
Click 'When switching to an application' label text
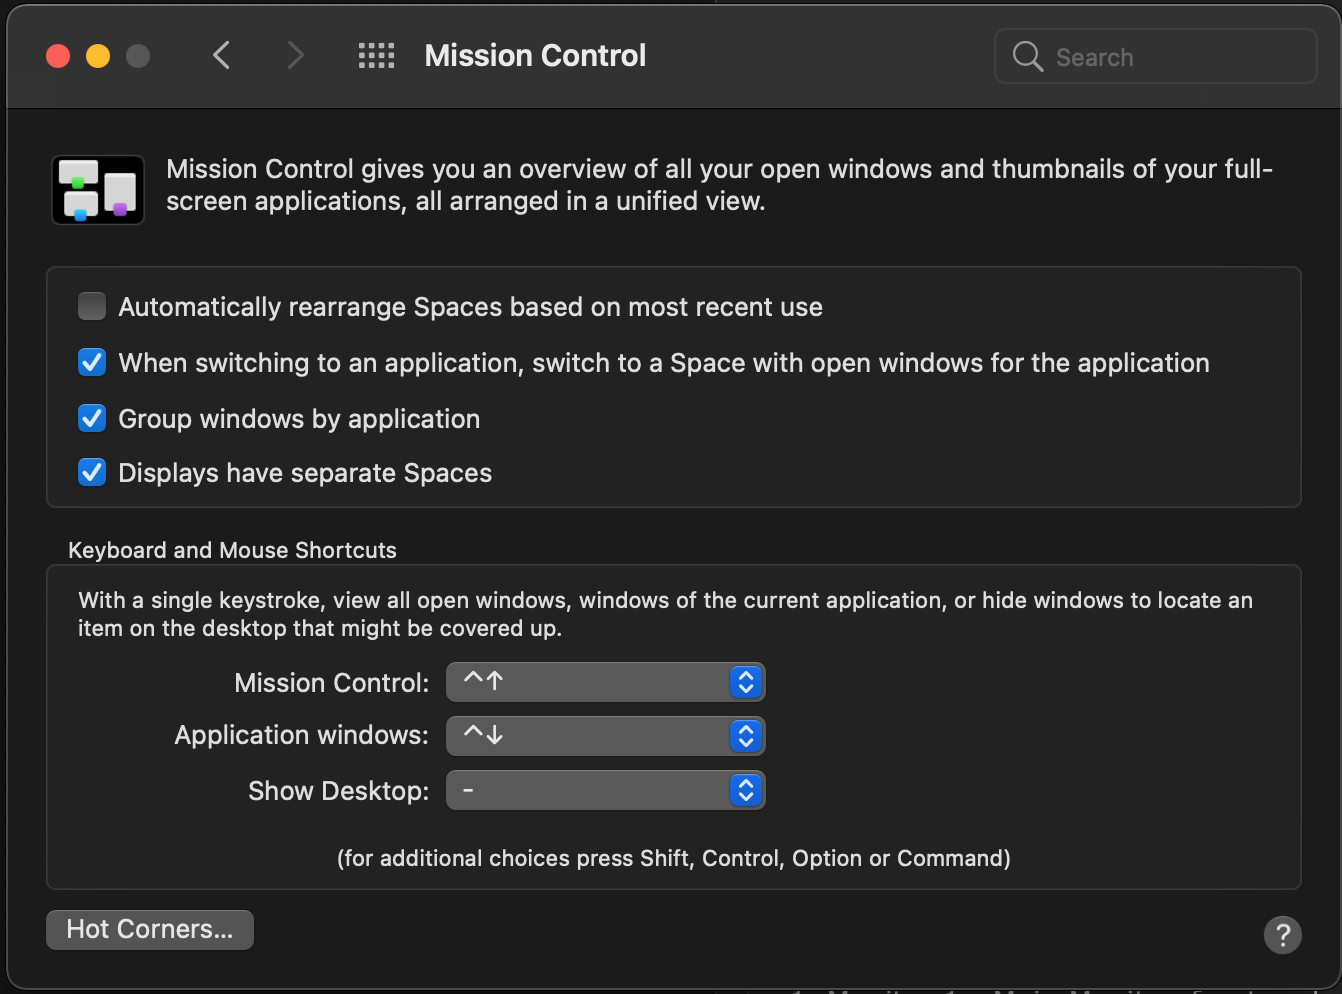(664, 363)
